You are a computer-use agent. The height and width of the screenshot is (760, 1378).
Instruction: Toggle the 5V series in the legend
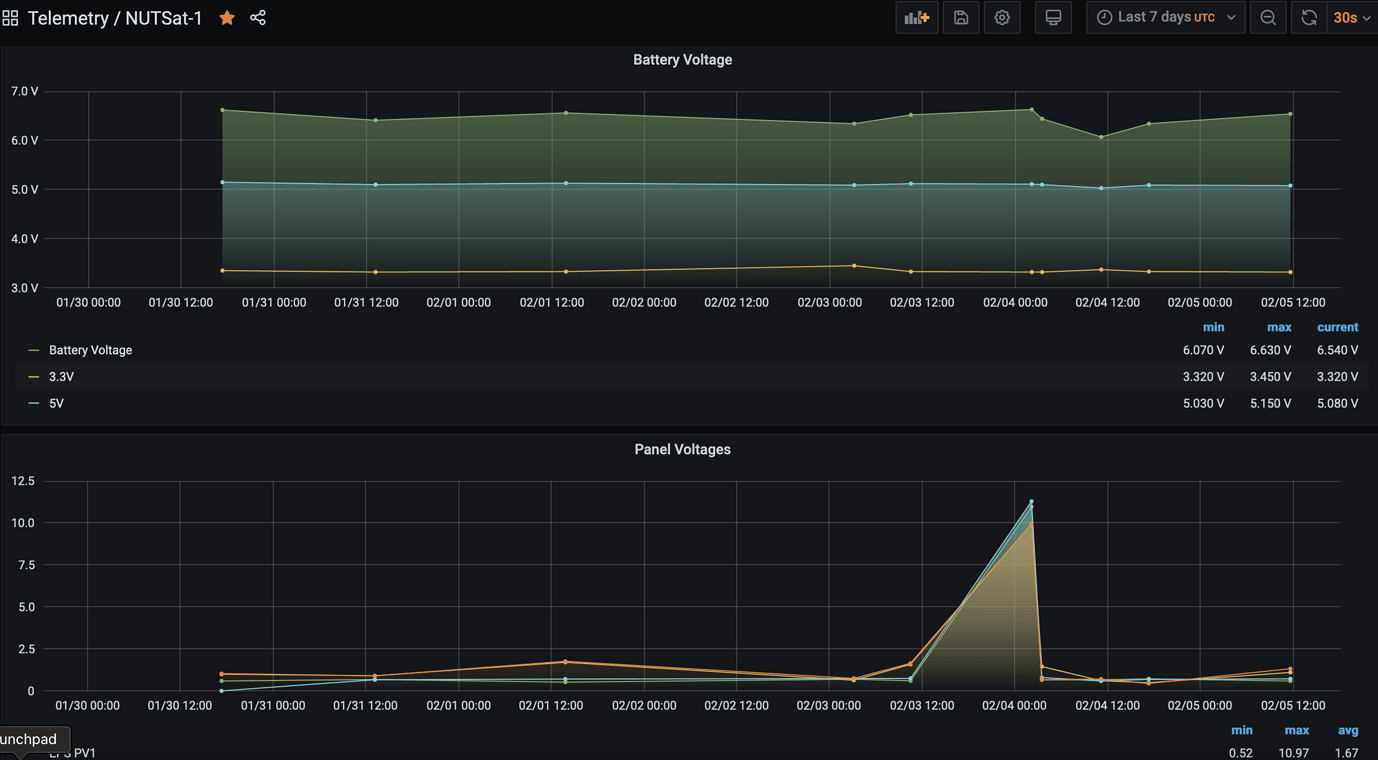56,403
